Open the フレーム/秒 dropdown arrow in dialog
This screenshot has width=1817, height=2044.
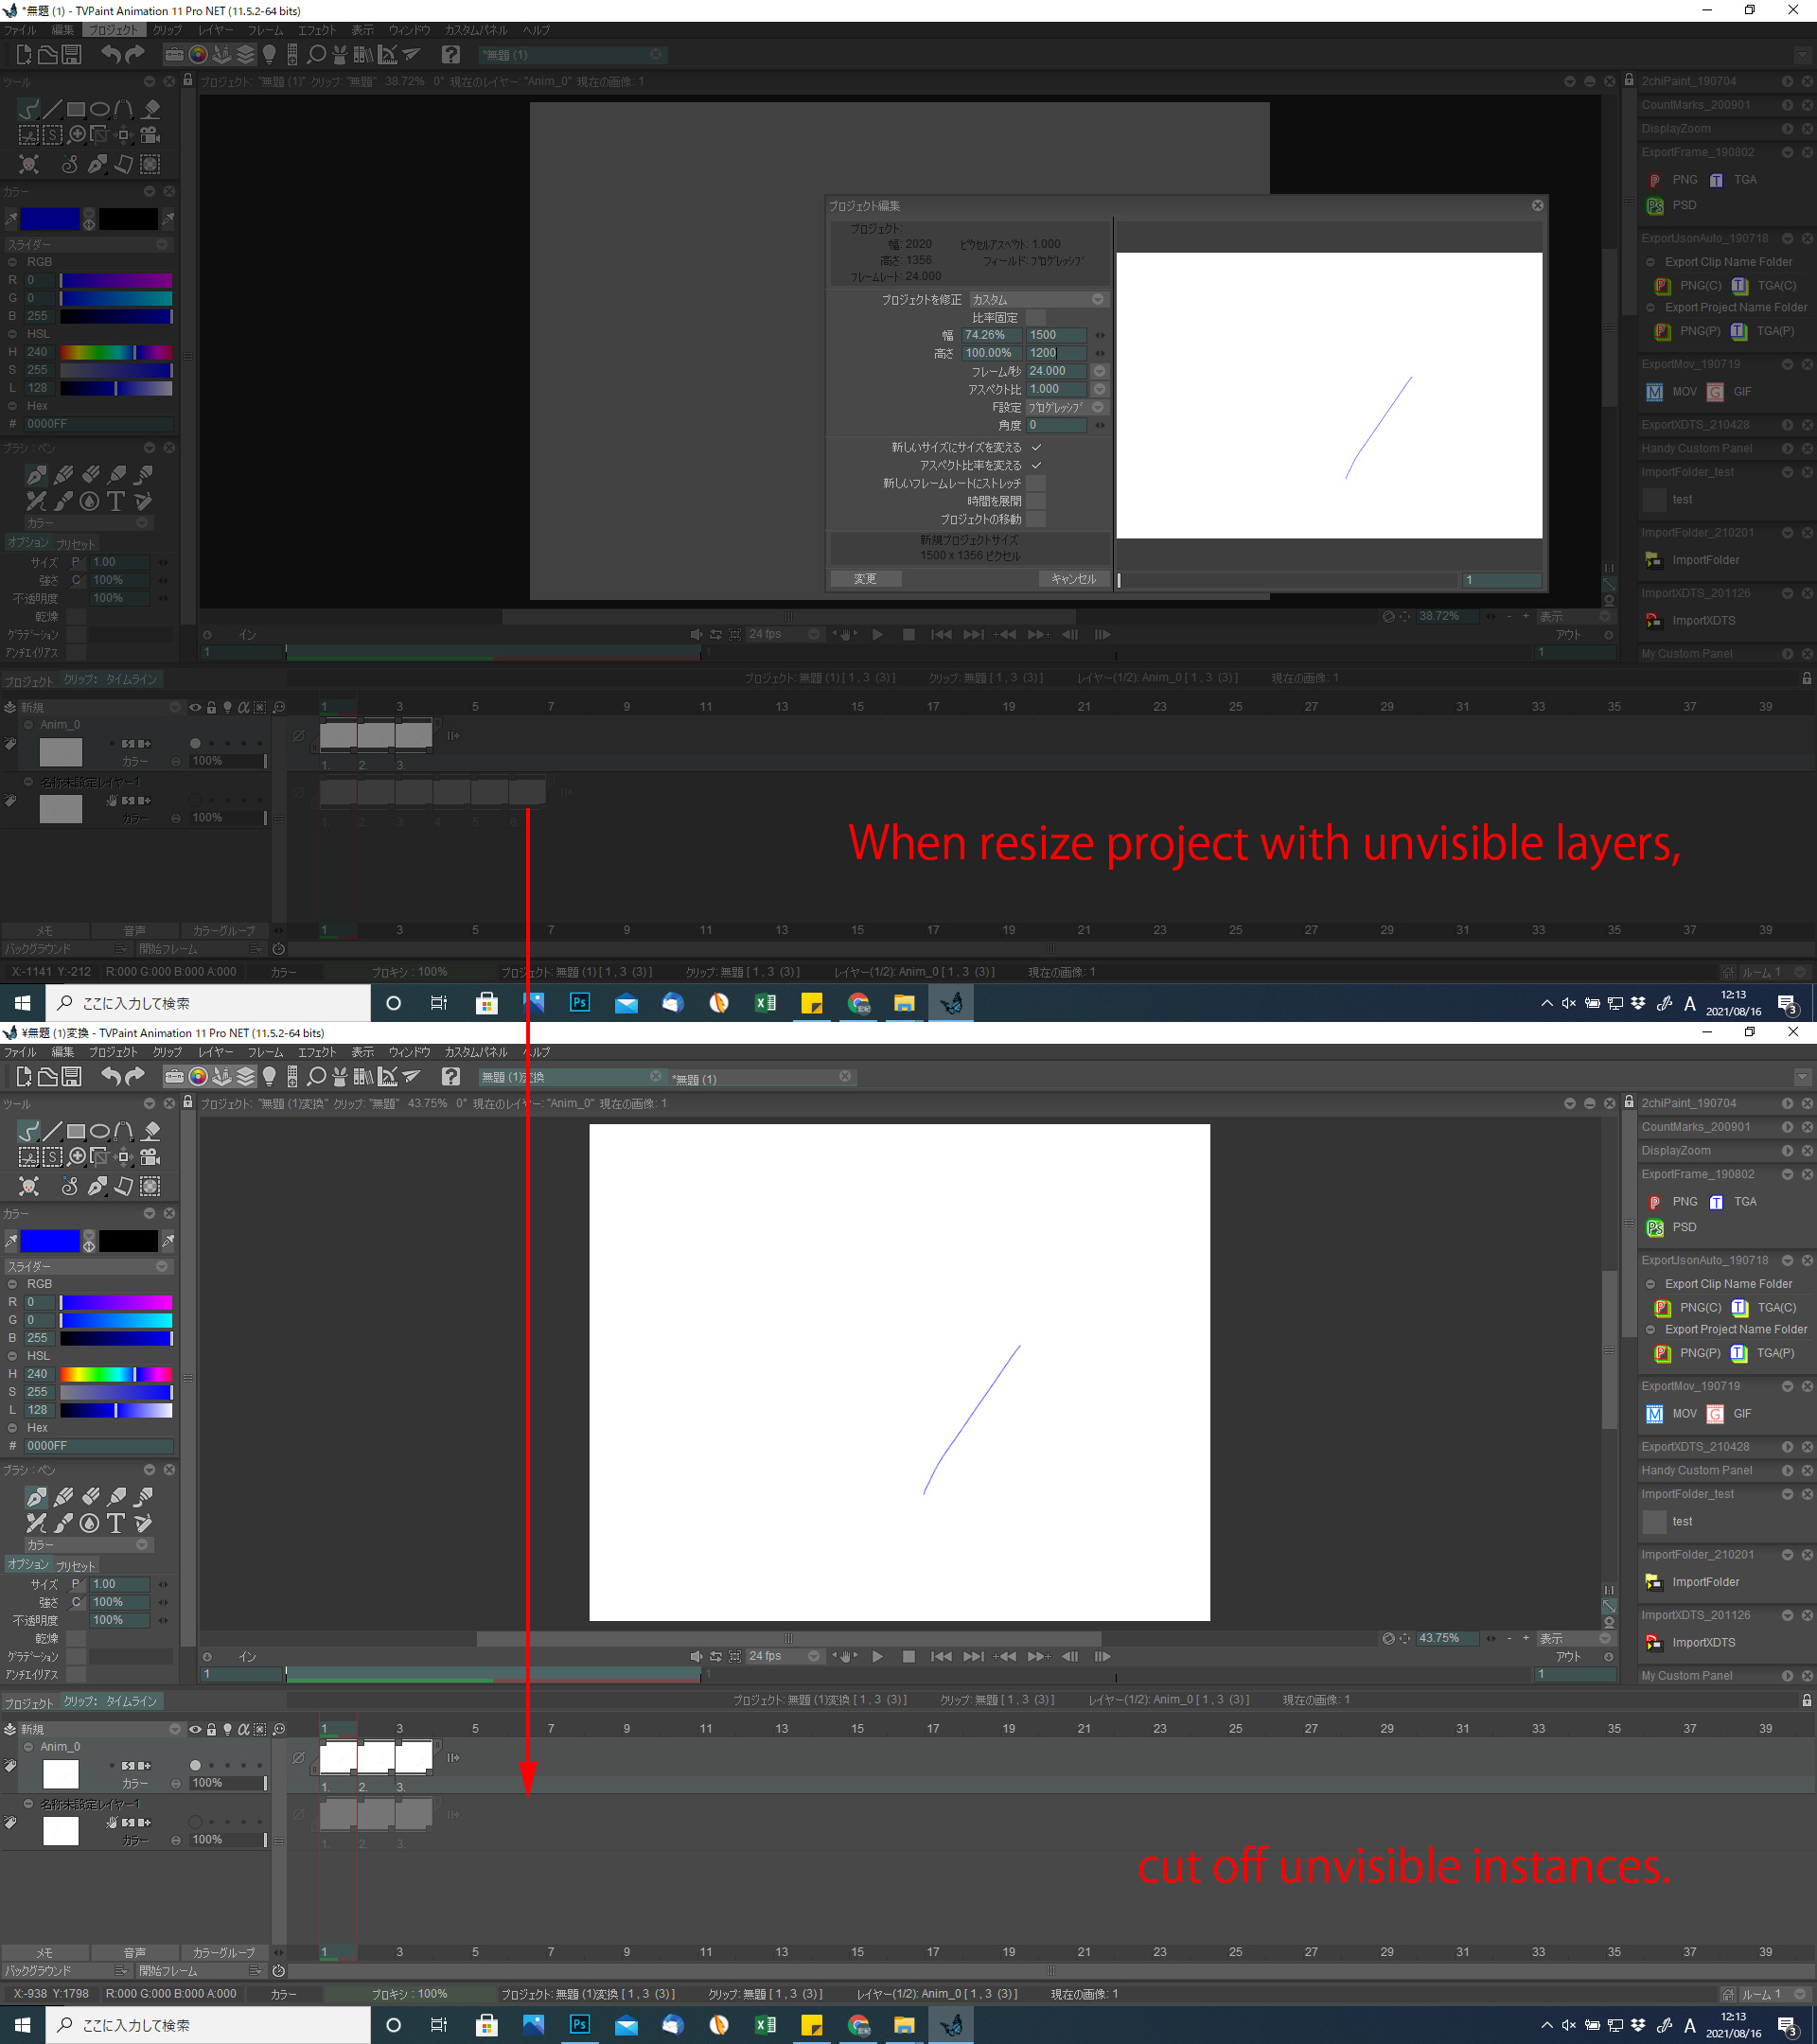point(1099,371)
